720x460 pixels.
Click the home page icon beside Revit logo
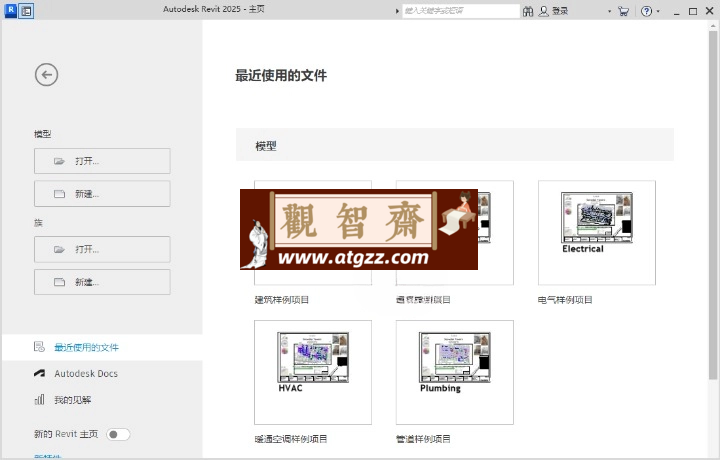[27, 11]
